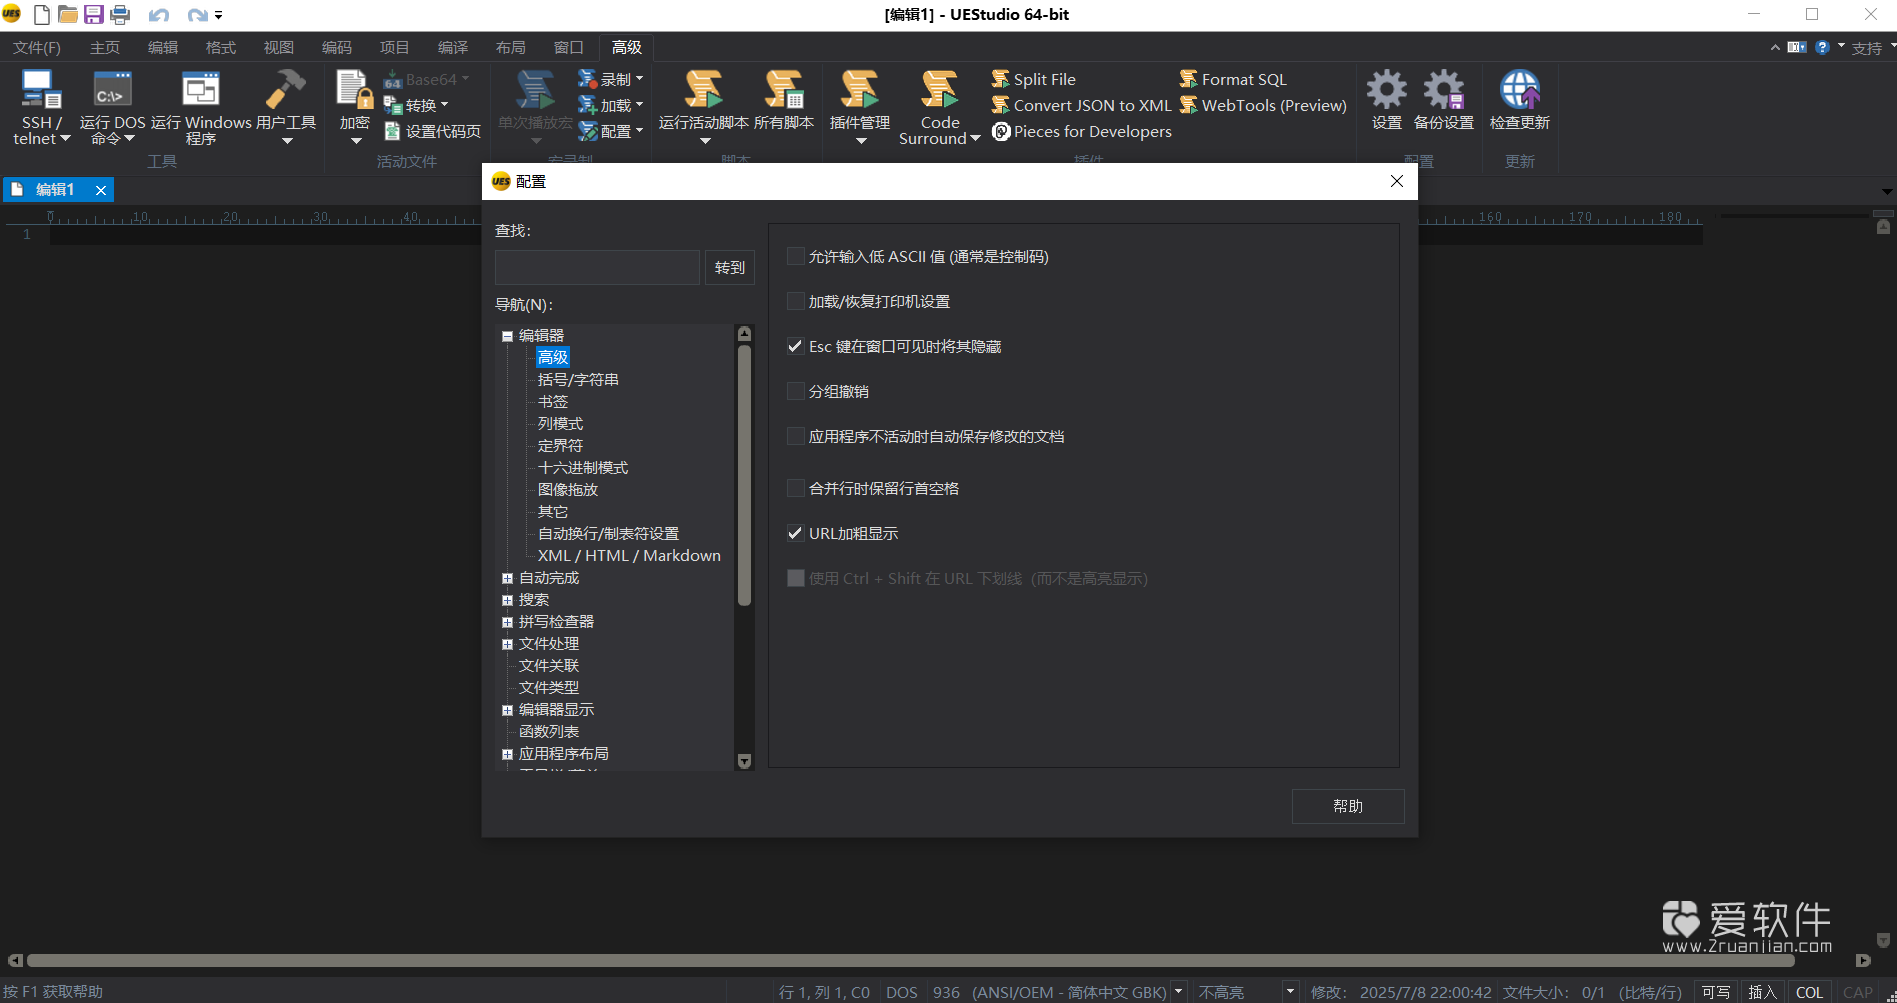Screen dimensions: 1897x1003
Task: Check 加载/恢复打印机设置 option
Action: coord(796,301)
